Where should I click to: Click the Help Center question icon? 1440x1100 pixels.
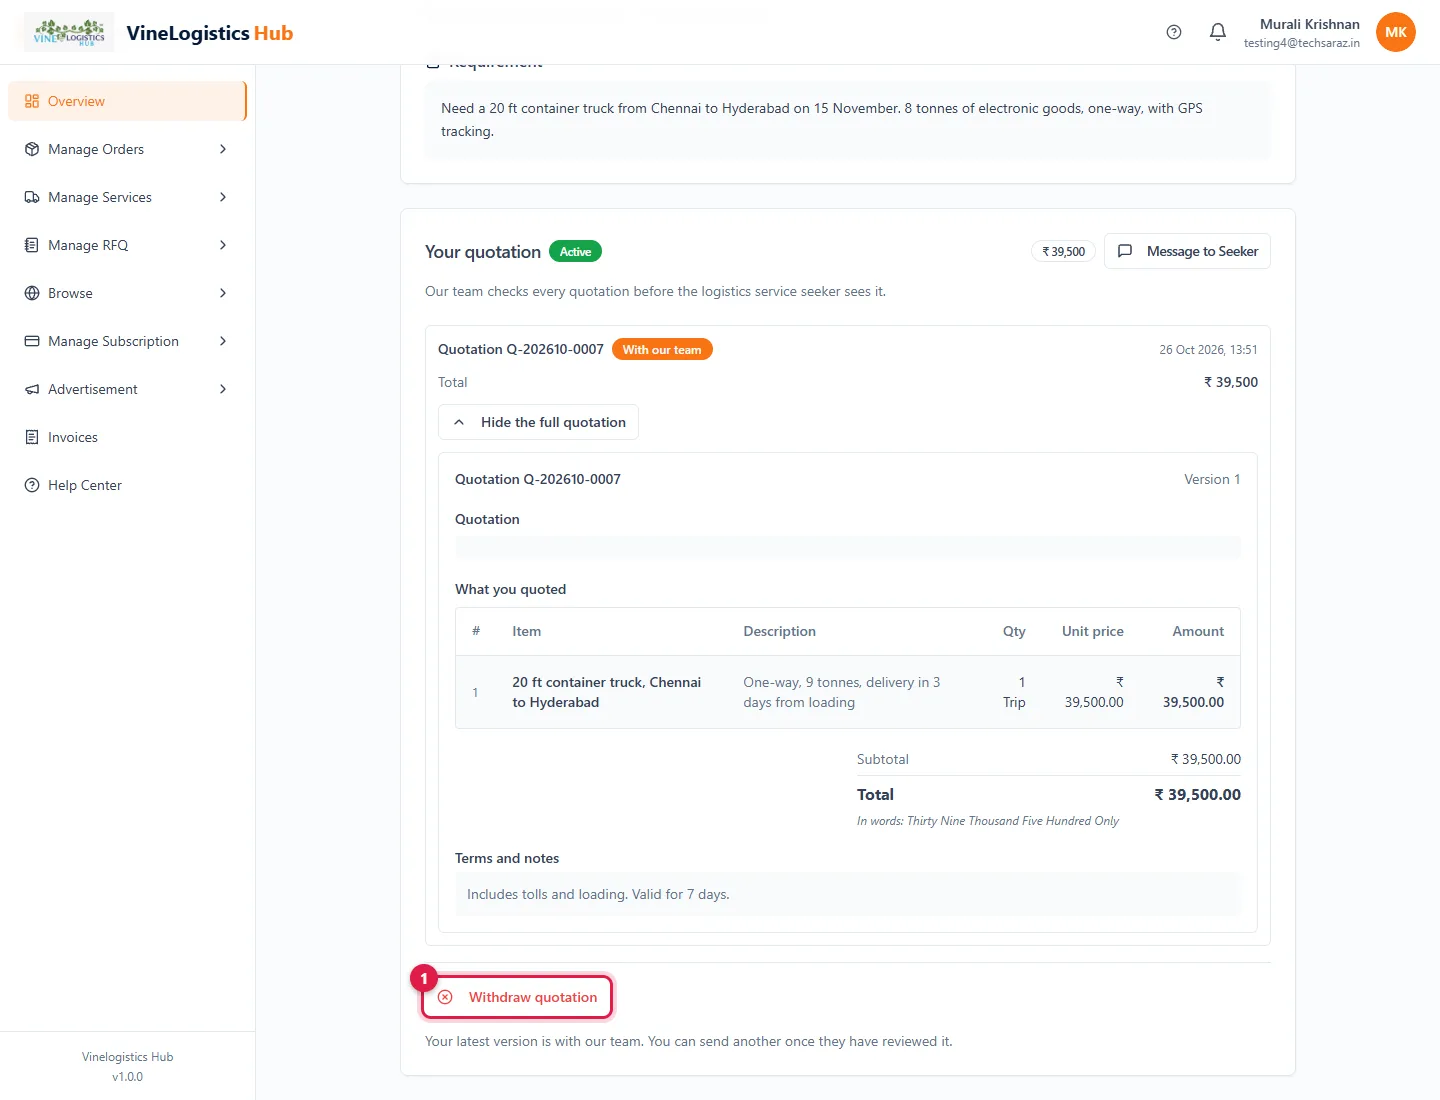point(32,485)
